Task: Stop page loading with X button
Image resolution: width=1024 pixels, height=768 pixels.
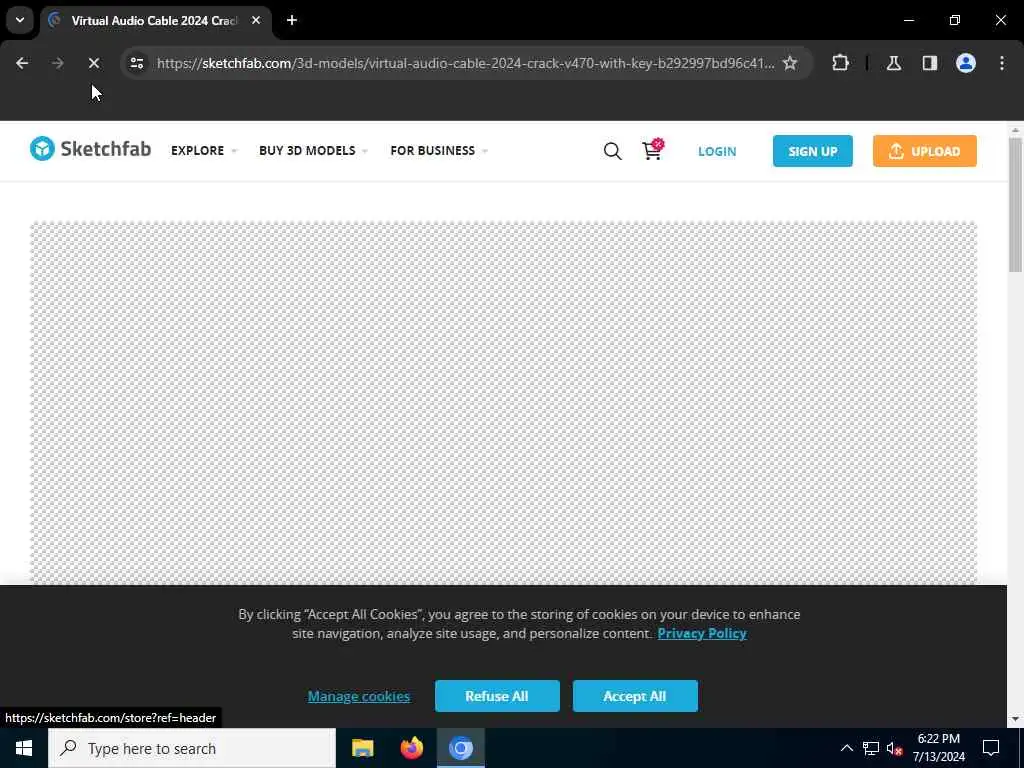Action: click(93, 63)
